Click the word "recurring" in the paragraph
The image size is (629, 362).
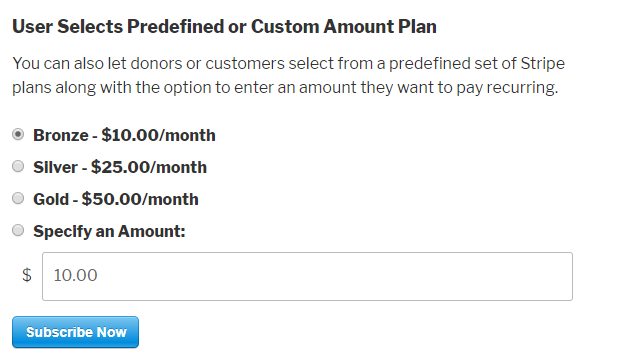(521, 87)
